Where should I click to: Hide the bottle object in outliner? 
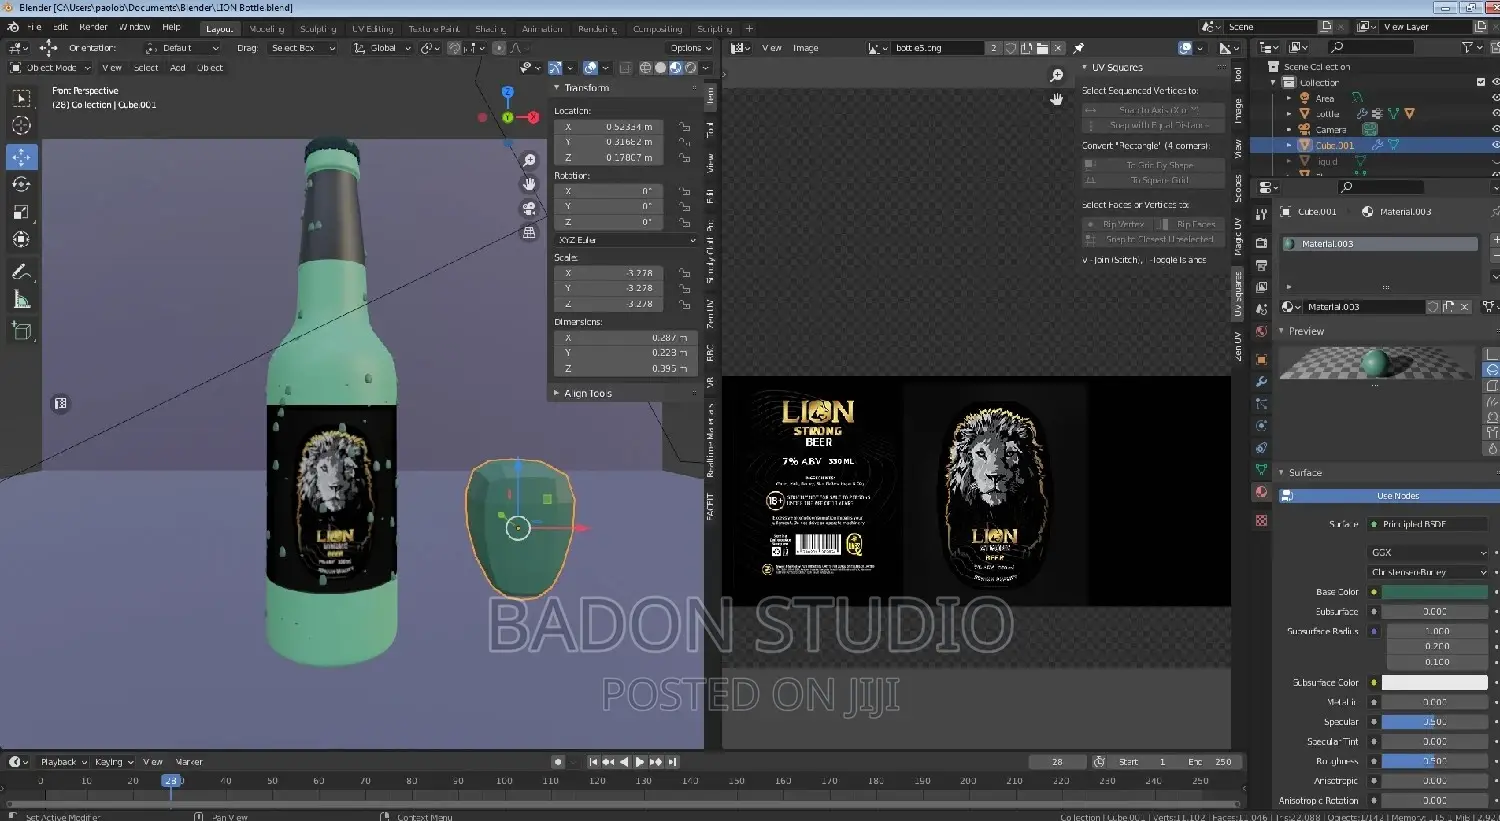pos(1495,114)
